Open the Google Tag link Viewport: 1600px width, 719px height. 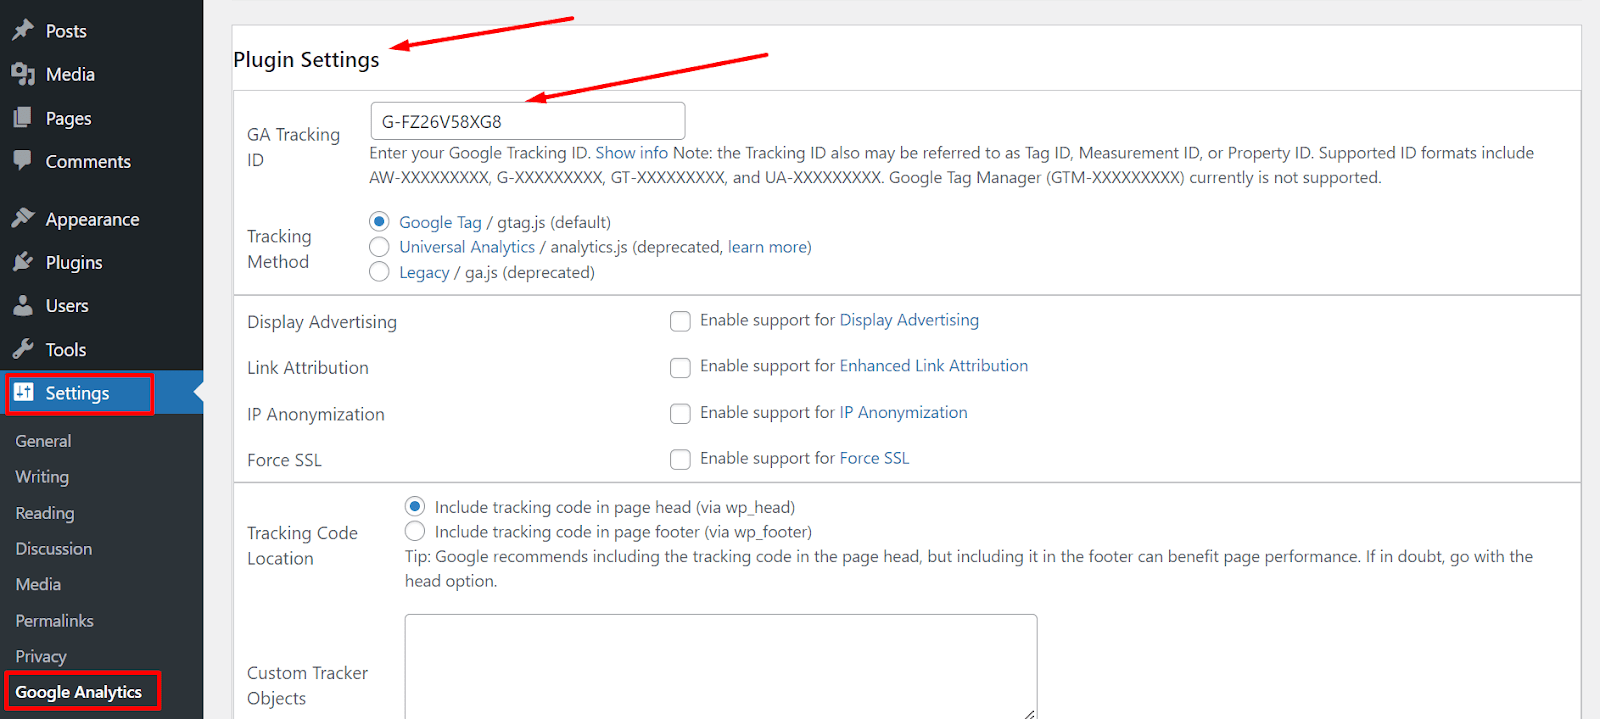click(440, 222)
